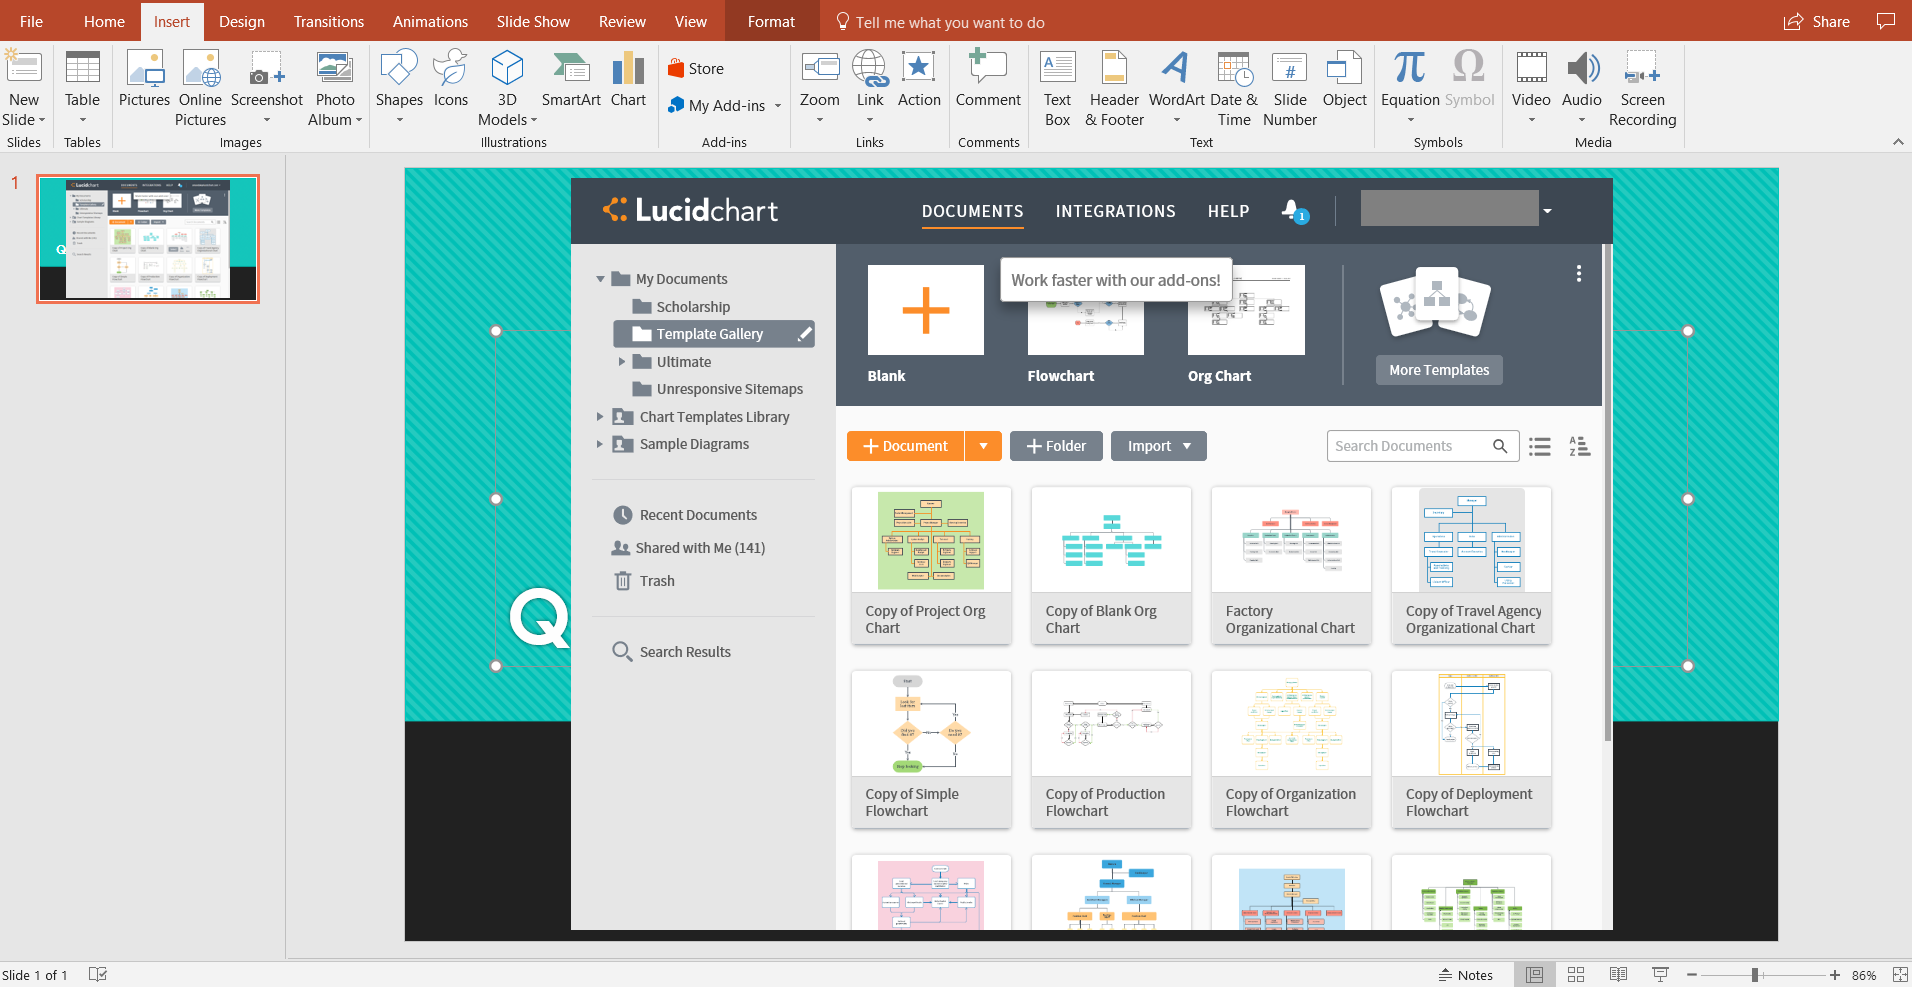1912x987 pixels.
Task: Insert Slide Number
Action: pyautogui.click(x=1290, y=88)
